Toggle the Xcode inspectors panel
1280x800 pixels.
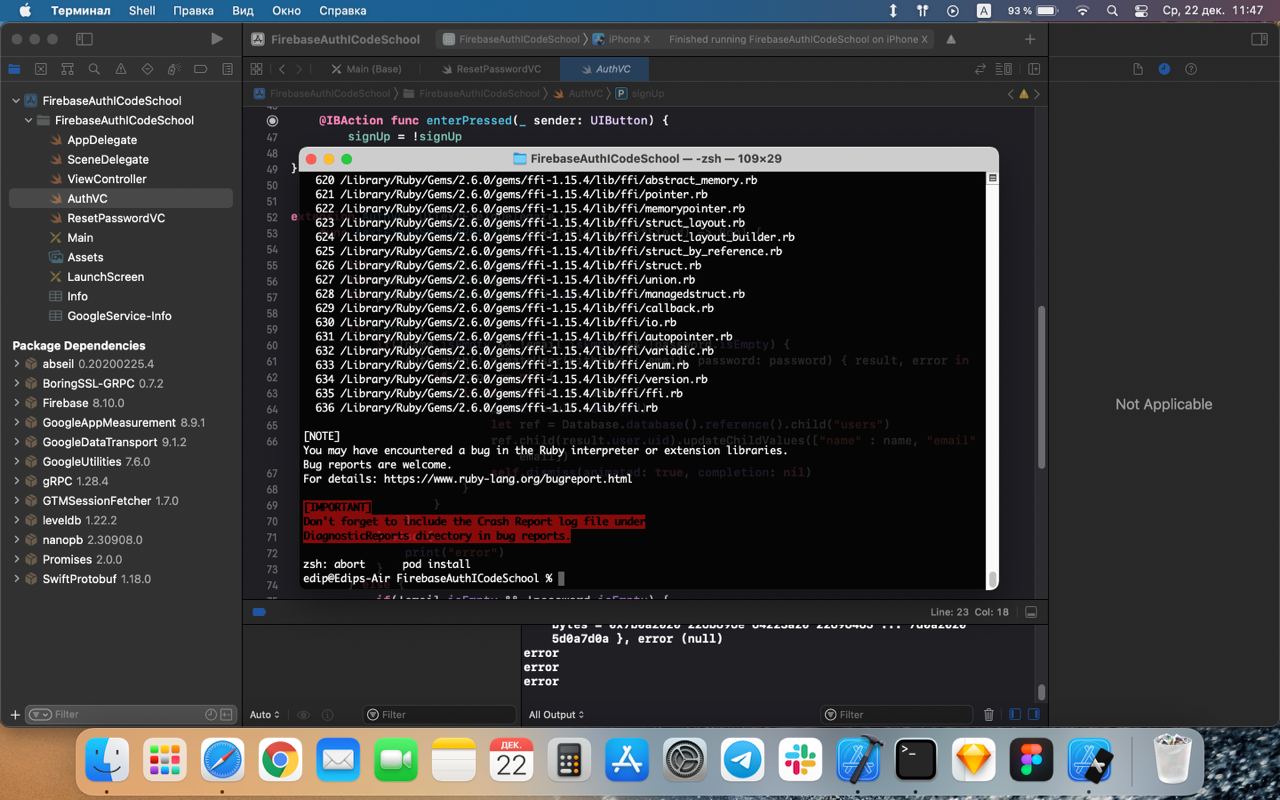(x=1259, y=39)
